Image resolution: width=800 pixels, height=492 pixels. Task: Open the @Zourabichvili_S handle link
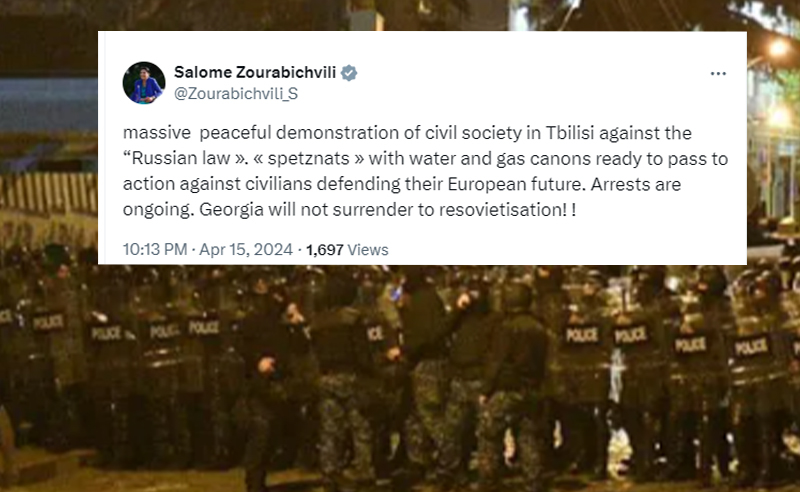tap(236, 94)
